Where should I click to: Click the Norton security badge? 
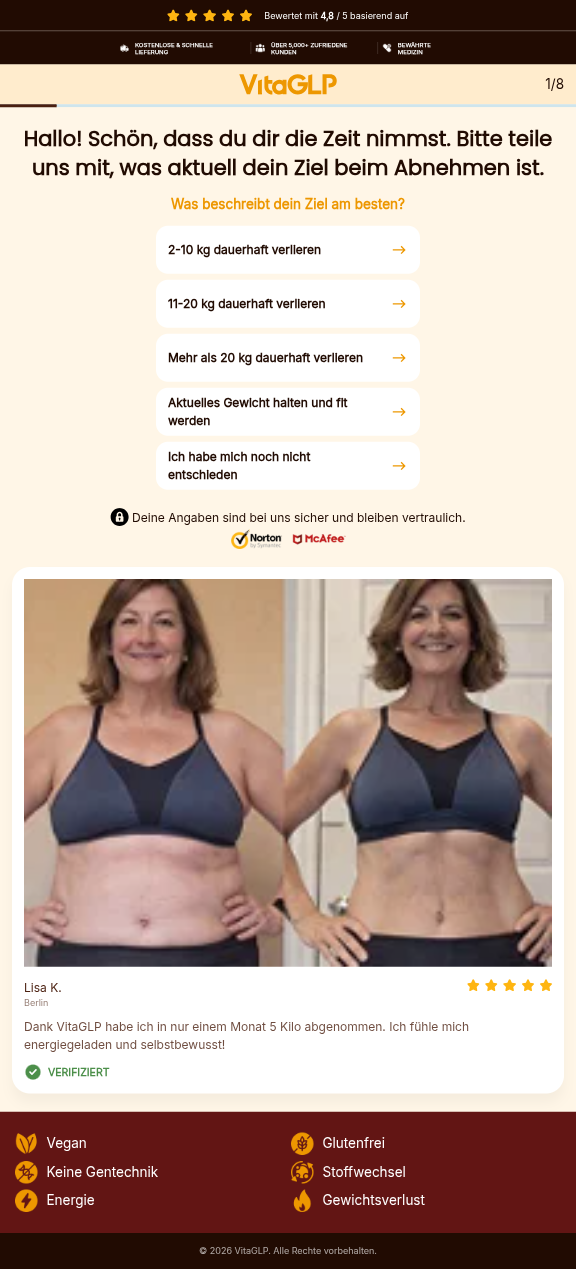coord(256,540)
